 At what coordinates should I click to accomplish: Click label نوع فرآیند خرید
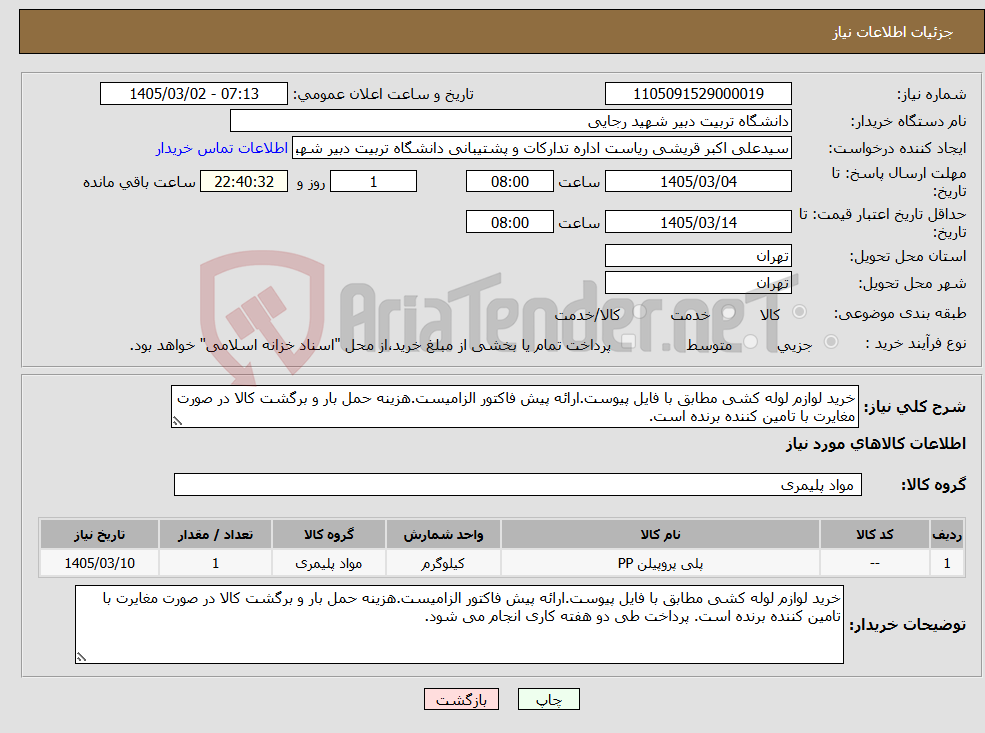coord(916,344)
